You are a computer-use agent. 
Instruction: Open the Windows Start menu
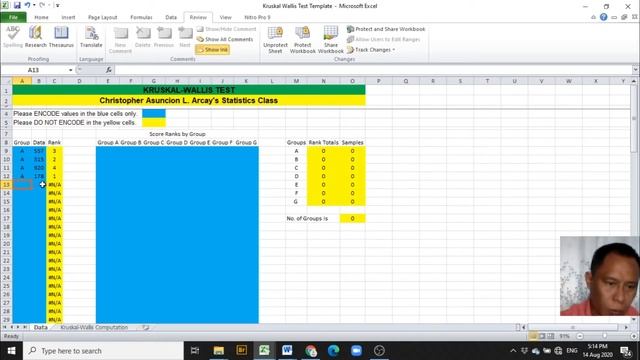[x=11, y=351]
